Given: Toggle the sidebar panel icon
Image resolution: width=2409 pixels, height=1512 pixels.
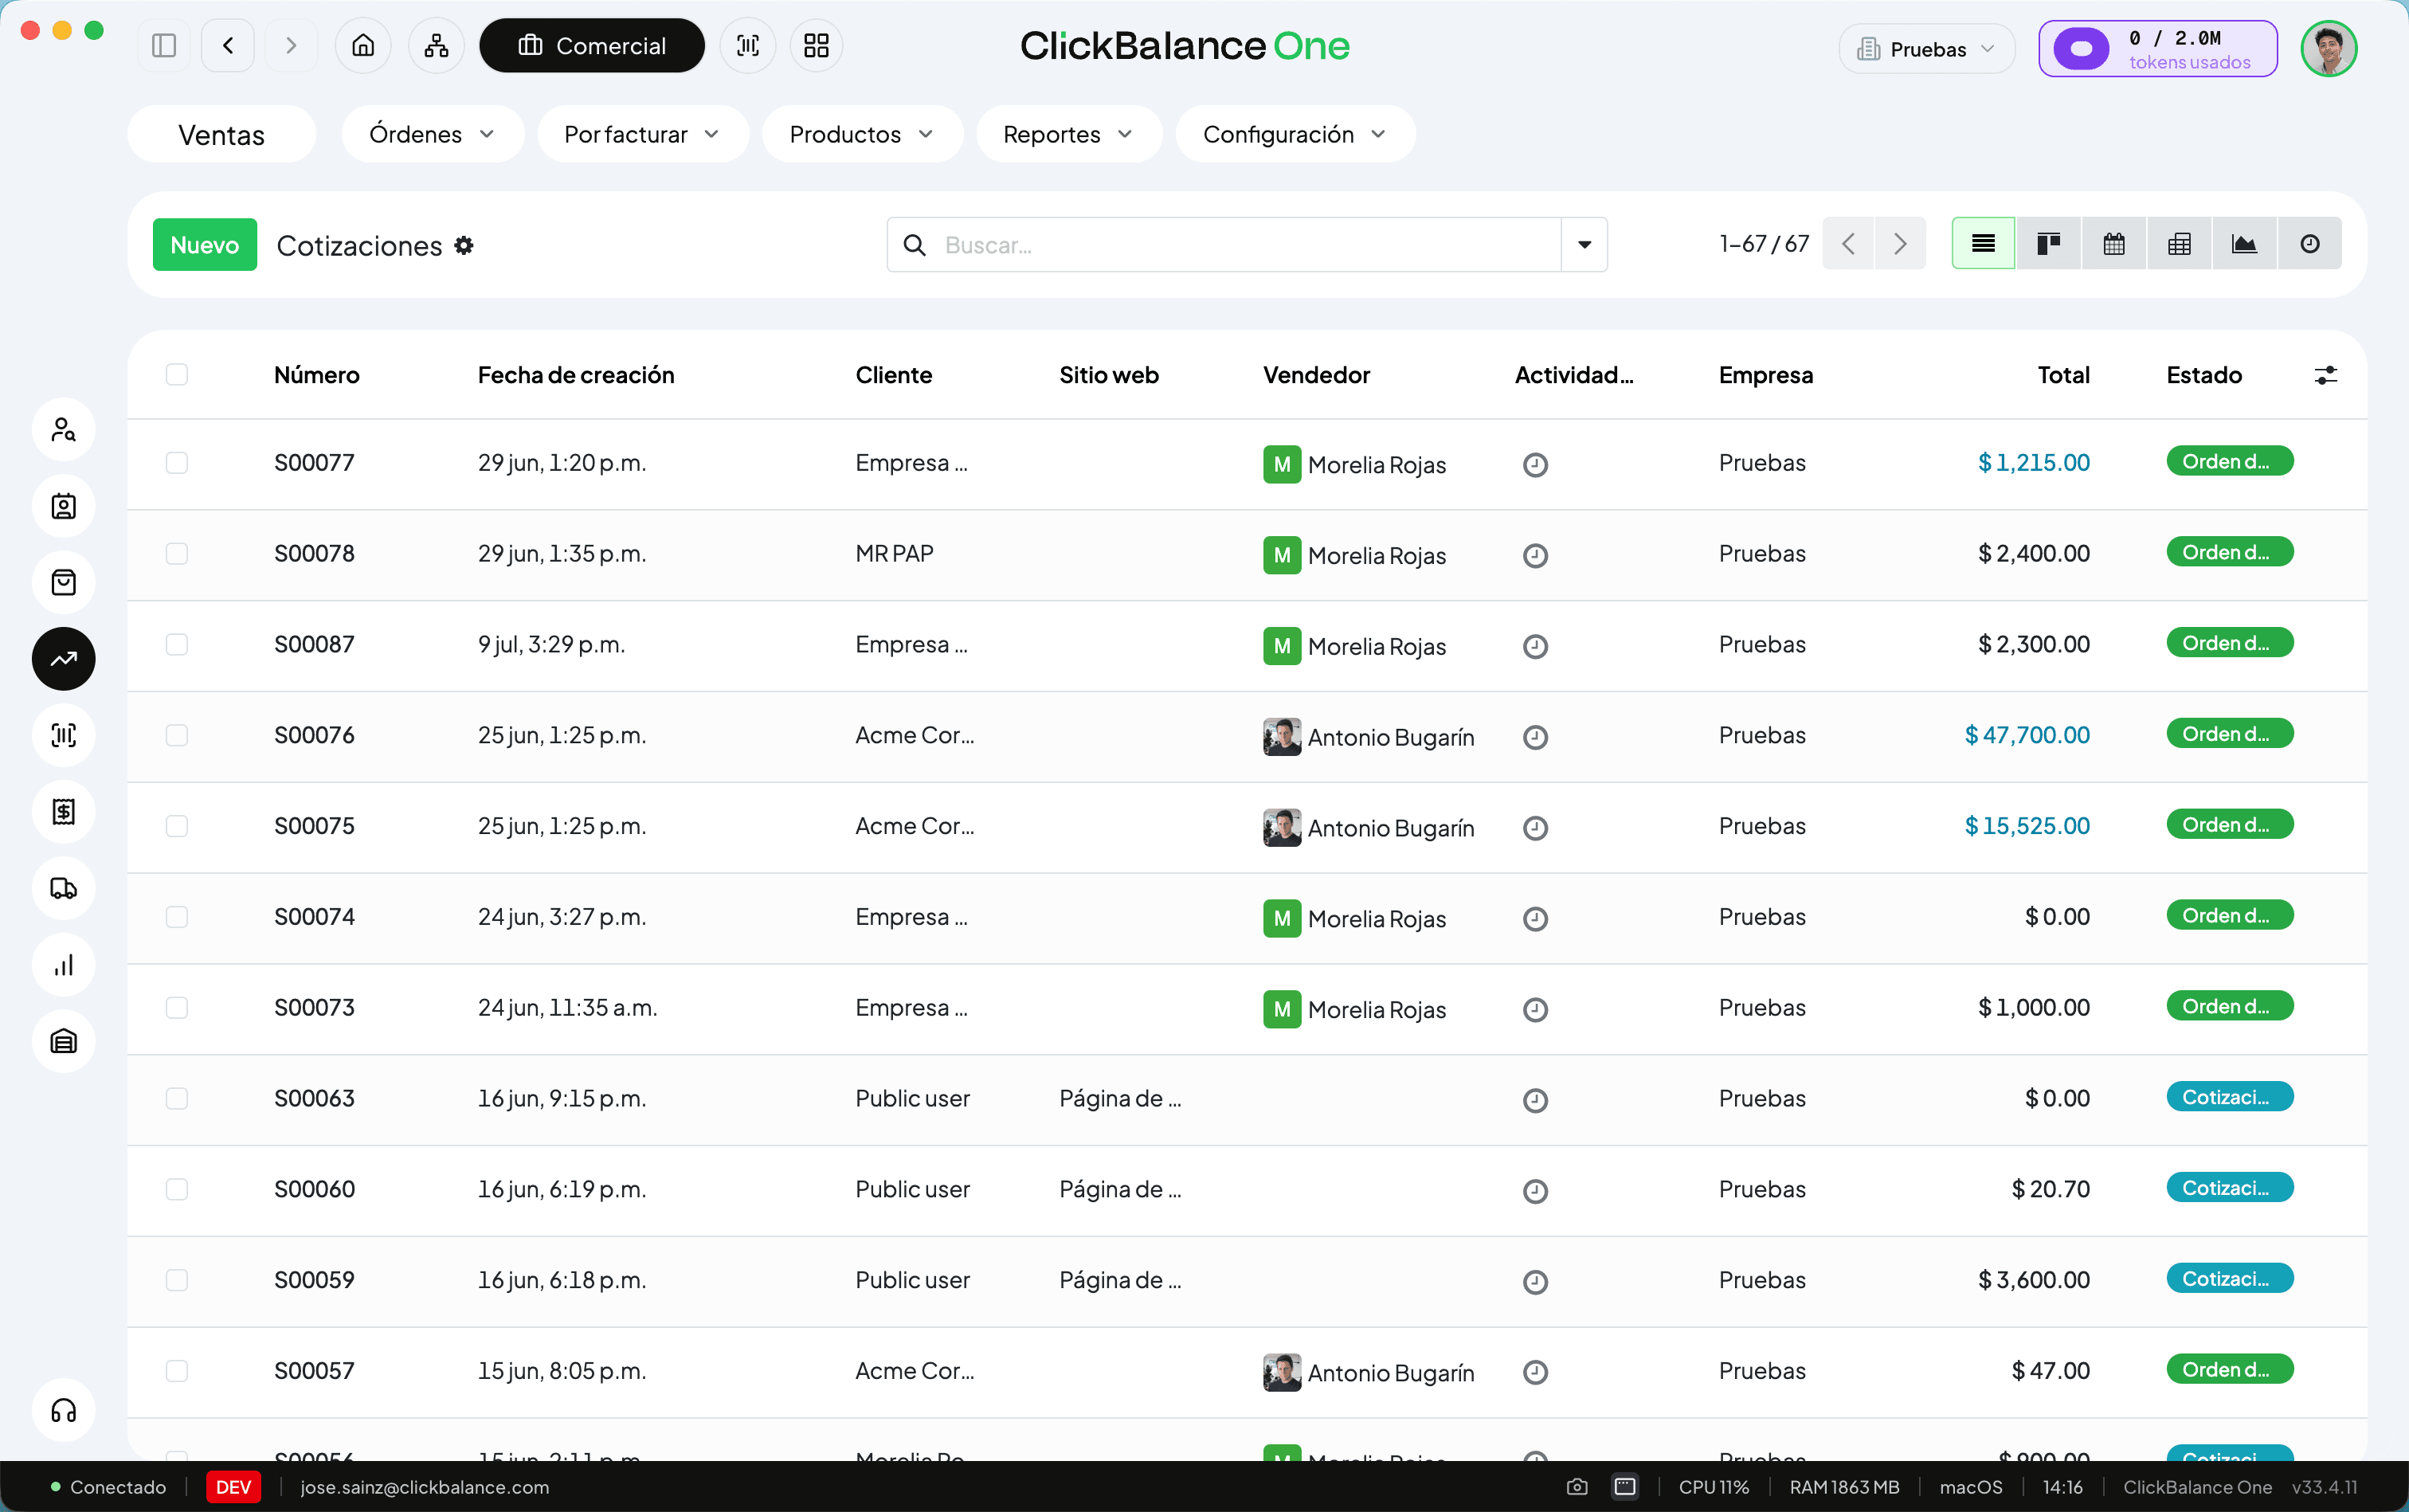Looking at the screenshot, I should click(164, 46).
